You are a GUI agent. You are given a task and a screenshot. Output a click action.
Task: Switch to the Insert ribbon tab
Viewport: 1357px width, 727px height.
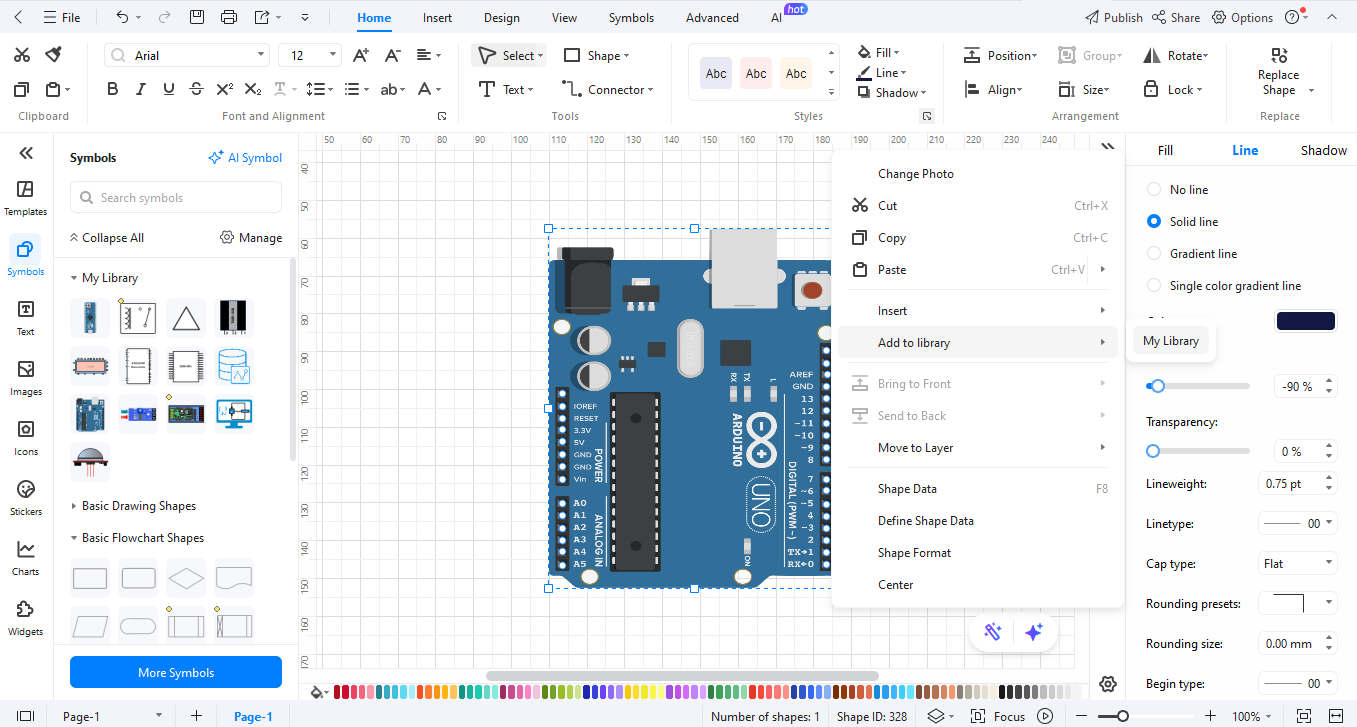[x=437, y=18]
